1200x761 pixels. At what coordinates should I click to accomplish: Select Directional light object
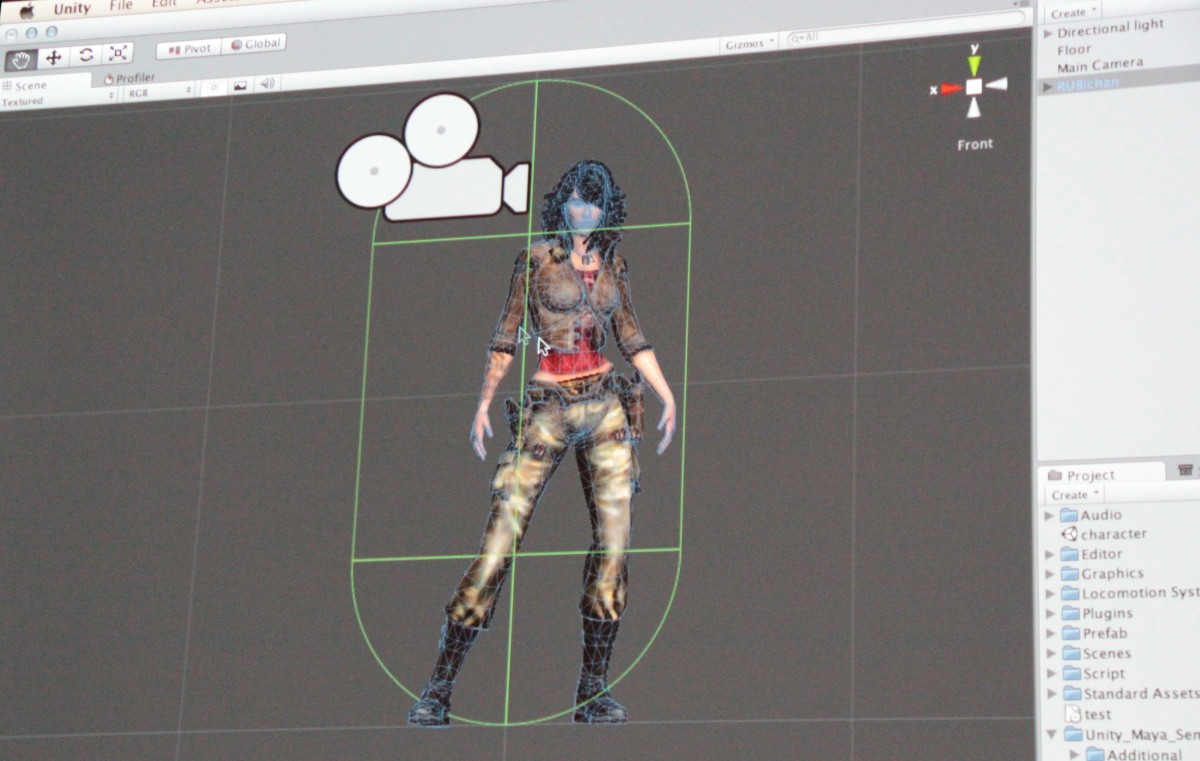[1110, 29]
